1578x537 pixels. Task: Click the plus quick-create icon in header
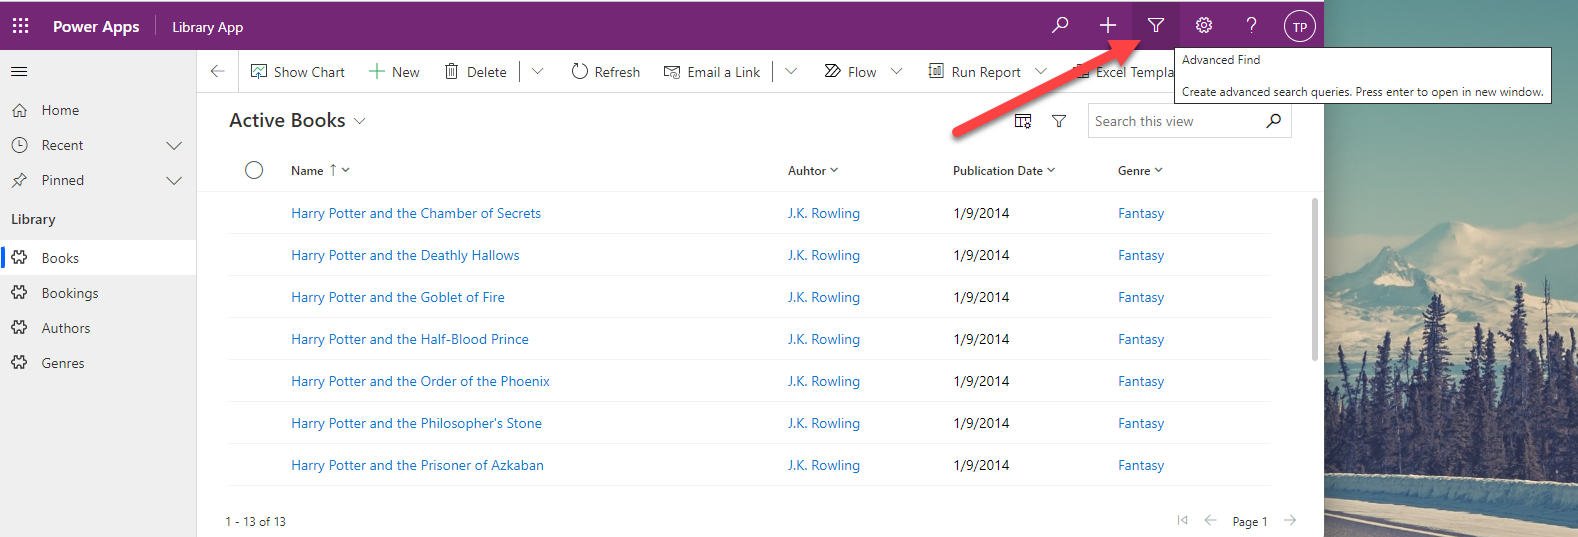pyautogui.click(x=1108, y=26)
